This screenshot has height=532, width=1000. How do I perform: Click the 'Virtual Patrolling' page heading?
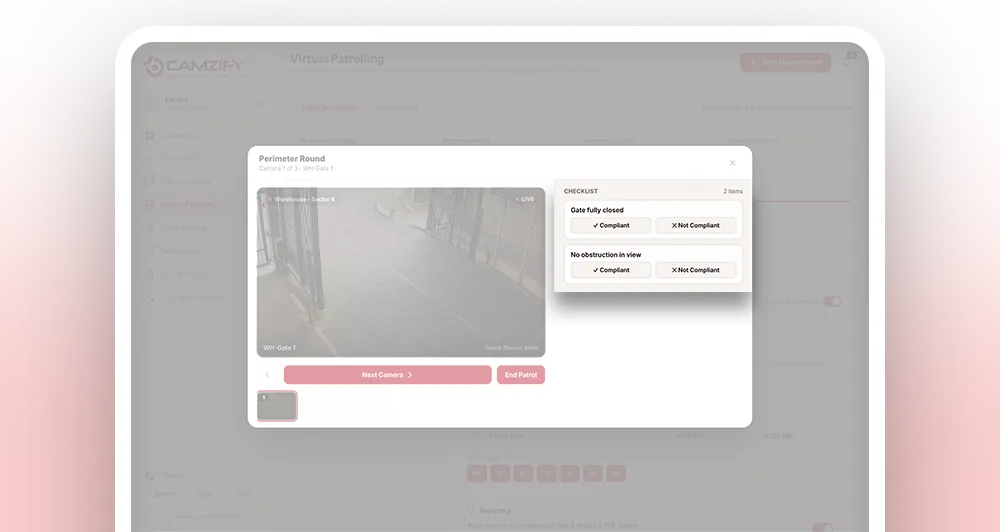[337, 59]
